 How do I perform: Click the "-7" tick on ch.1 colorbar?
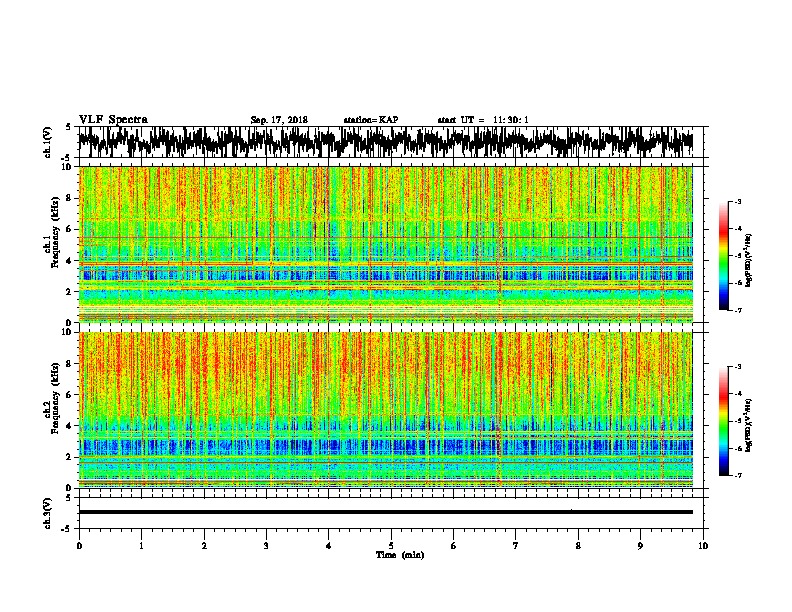tap(738, 310)
